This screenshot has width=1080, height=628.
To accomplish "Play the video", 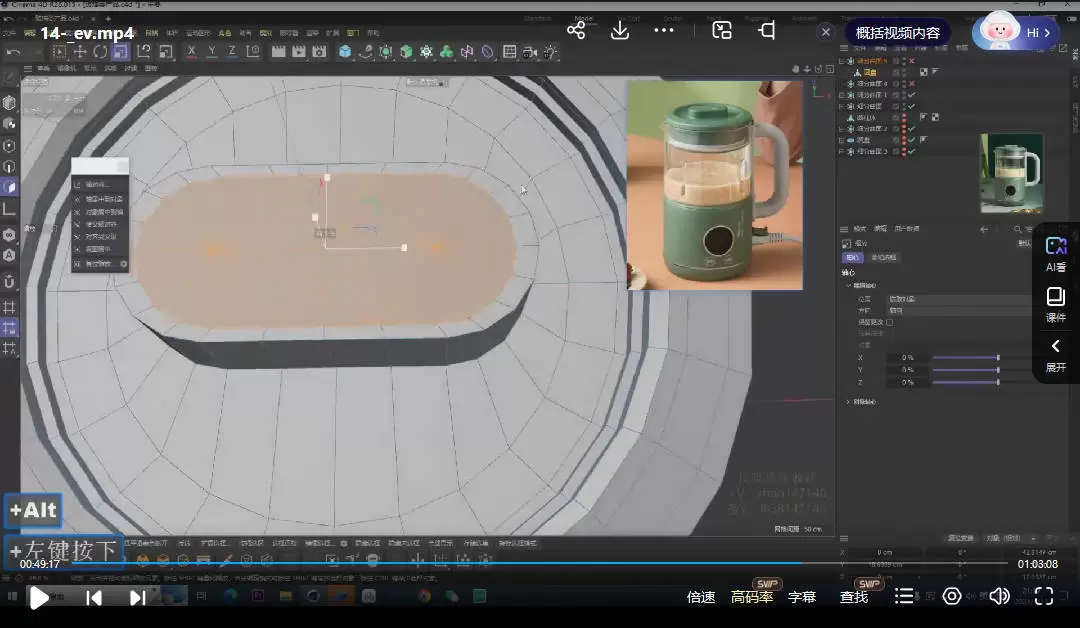I will [x=39, y=598].
